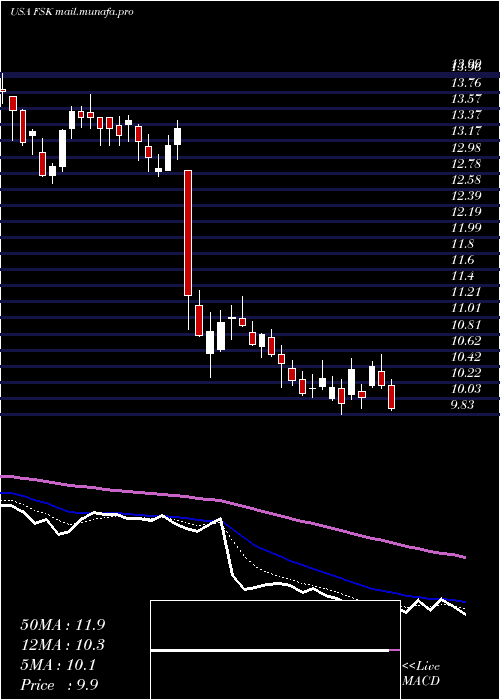
Task: Click the 50MA : 11.9 readout
Action: [63, 625]
